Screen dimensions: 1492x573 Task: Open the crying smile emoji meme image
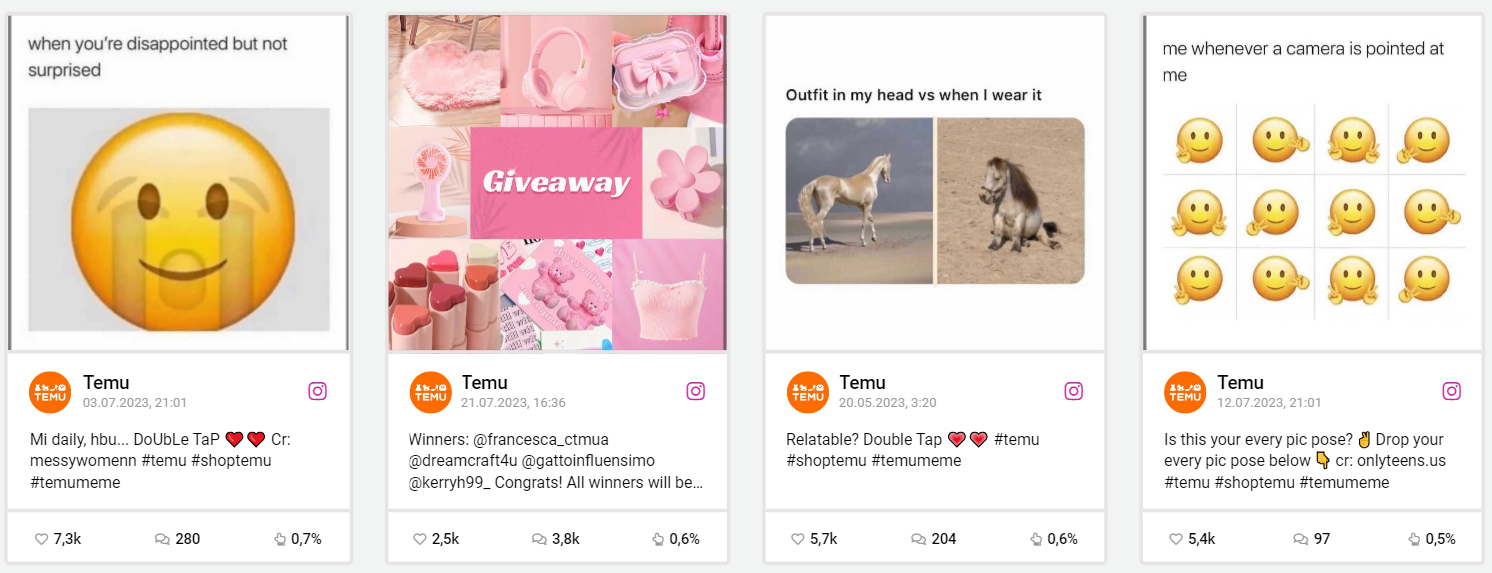pyautogui.click(x=178, y=182)
